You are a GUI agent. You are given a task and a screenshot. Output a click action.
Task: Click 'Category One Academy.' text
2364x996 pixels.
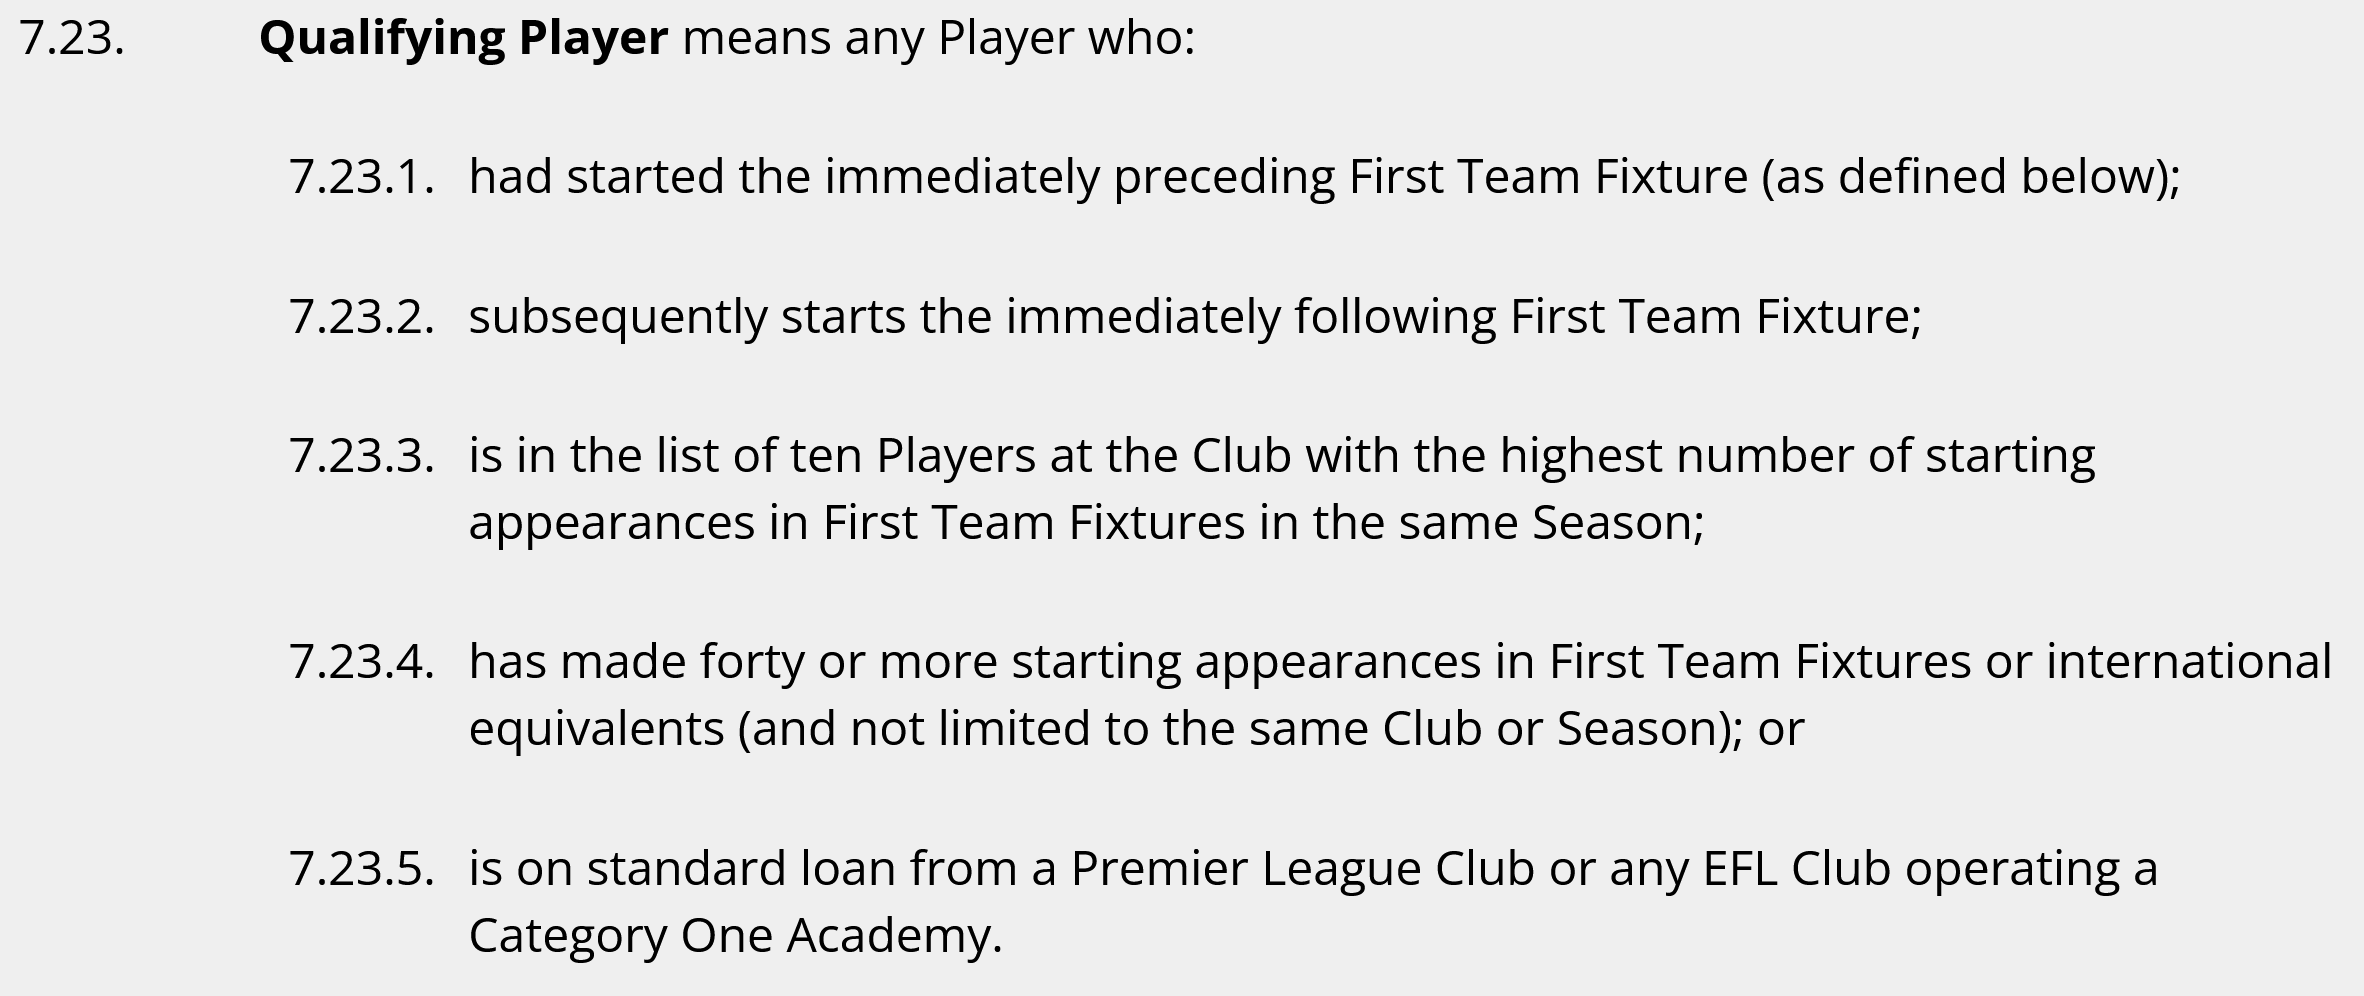[735, 937]
